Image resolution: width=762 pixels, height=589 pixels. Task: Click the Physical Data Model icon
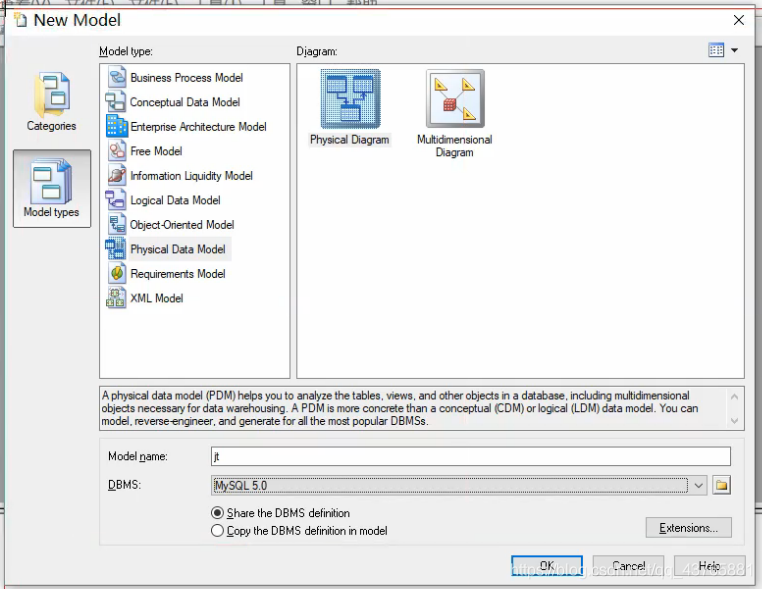coord(116,249)
